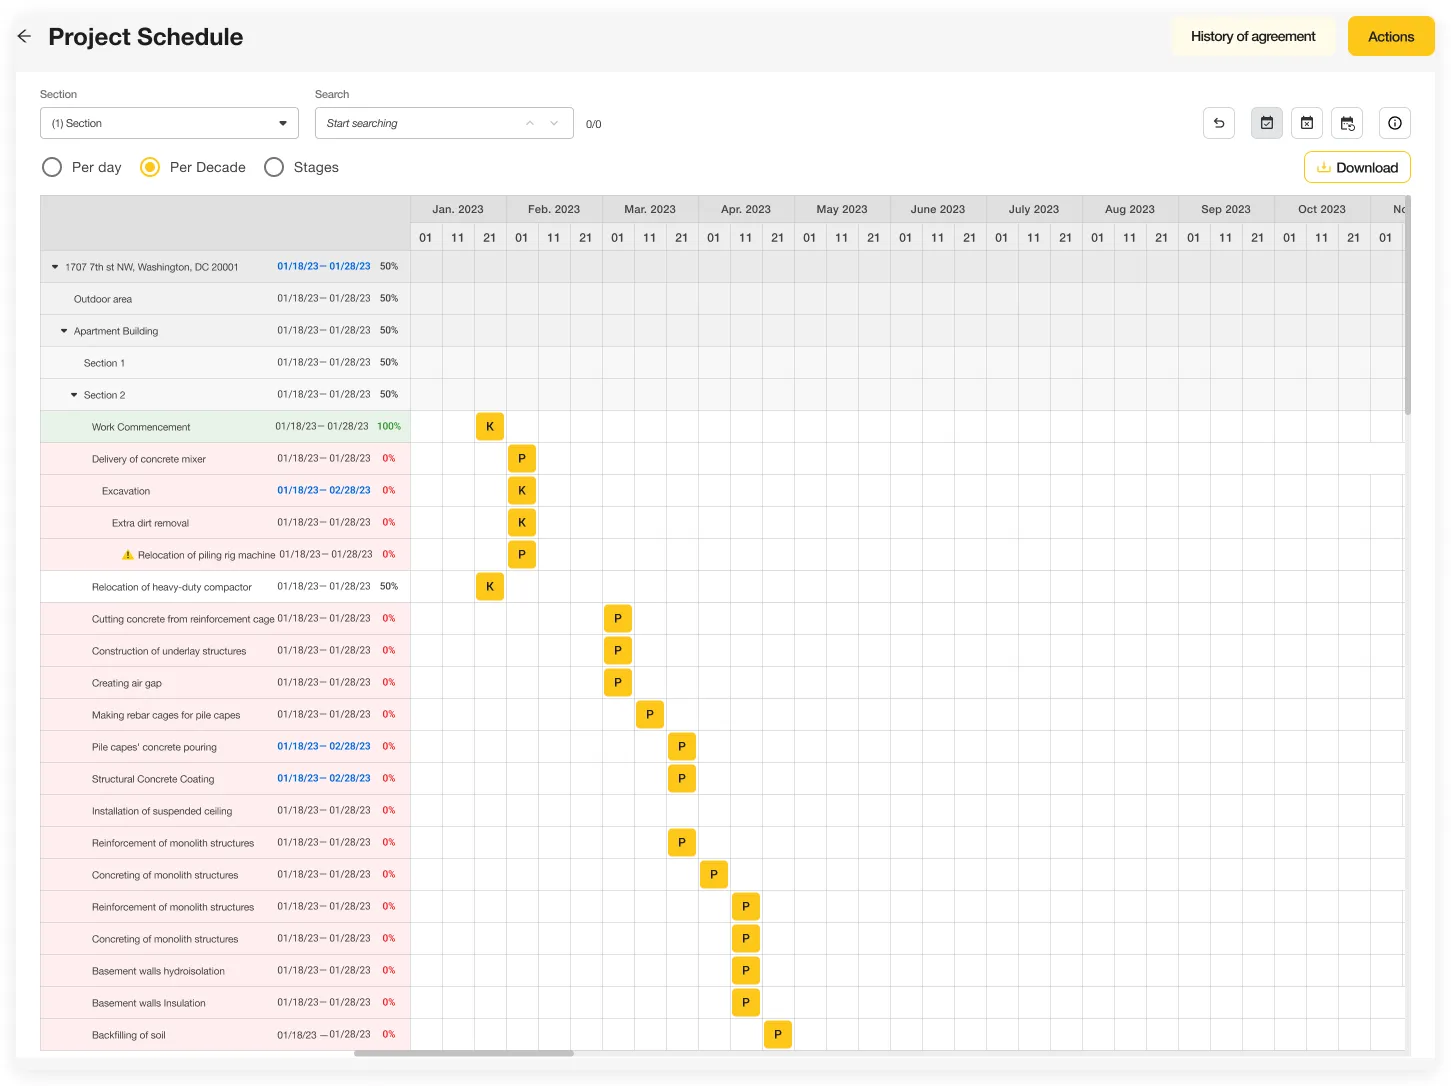Go back using the arrow beside Project Schedule
Viewport: 1451px width, 1086px height.
click(24, 36)
